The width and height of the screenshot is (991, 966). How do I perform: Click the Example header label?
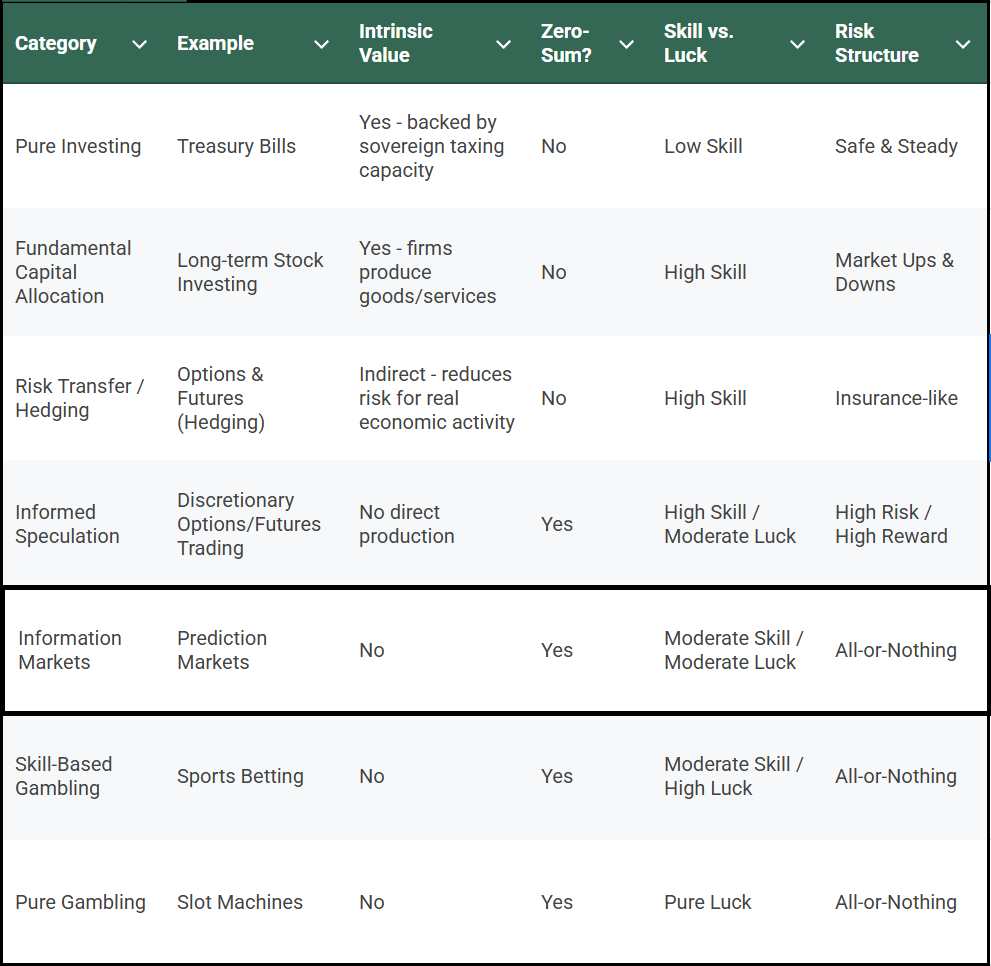click(216, 44)
